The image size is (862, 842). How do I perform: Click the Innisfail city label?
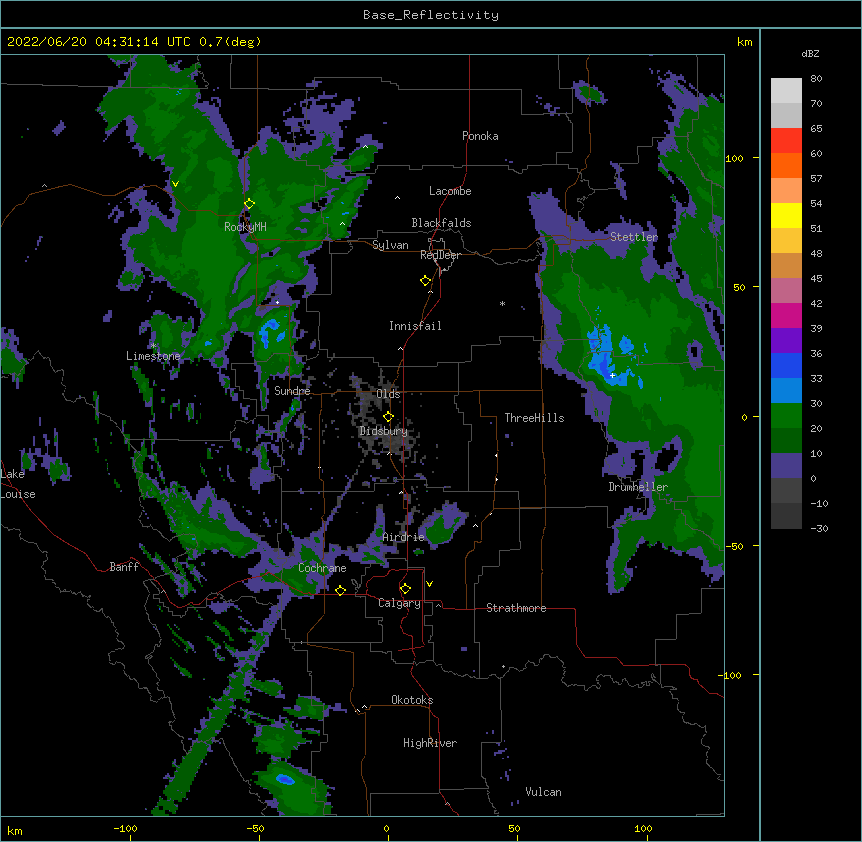point(415,326)
